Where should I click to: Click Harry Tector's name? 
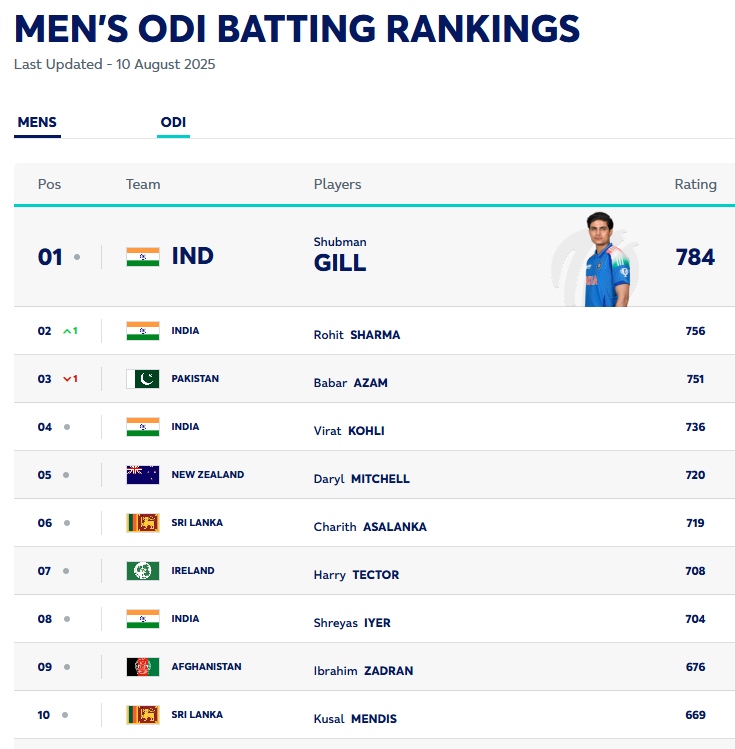click(356, 575)
